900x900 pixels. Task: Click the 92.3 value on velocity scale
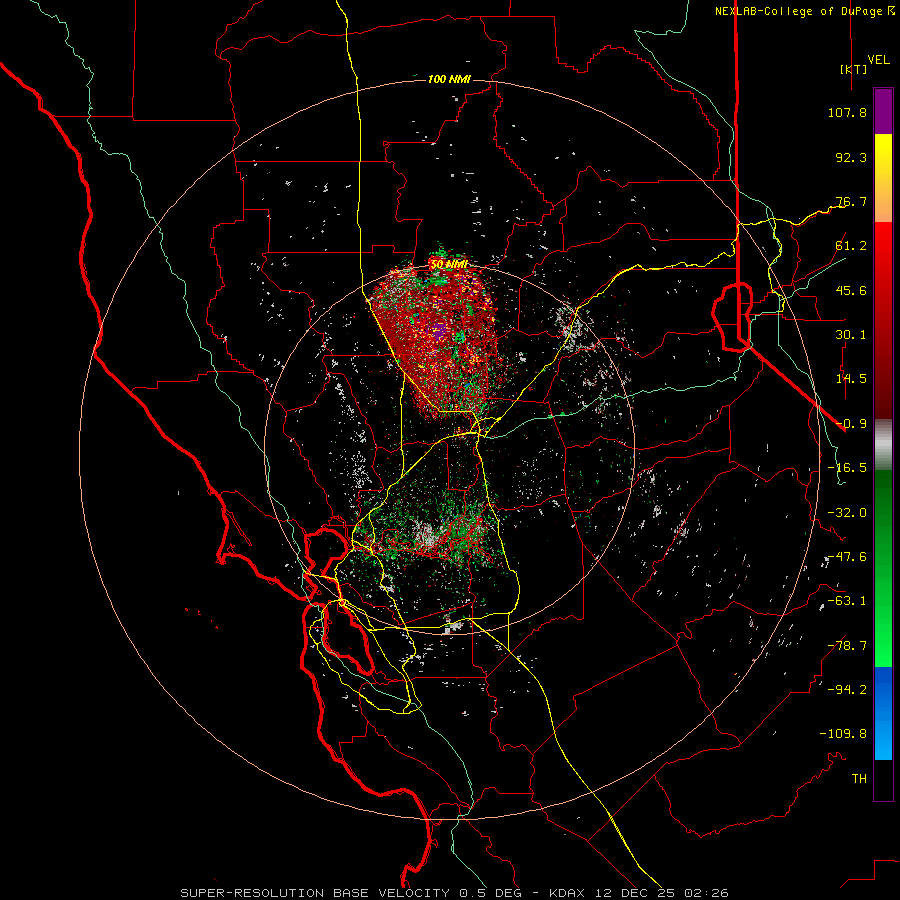851,157
